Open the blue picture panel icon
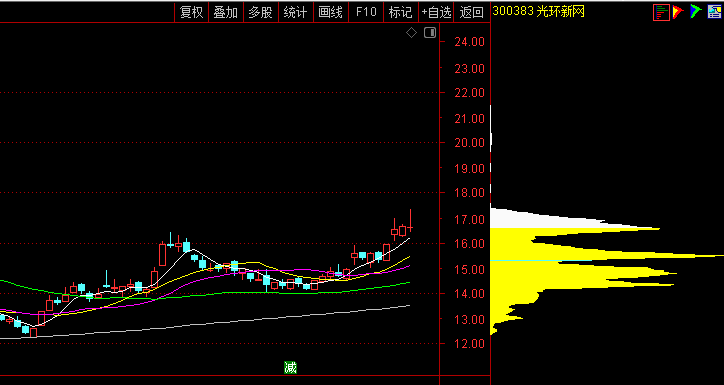 pyautogui.click(x=714, y=12)
